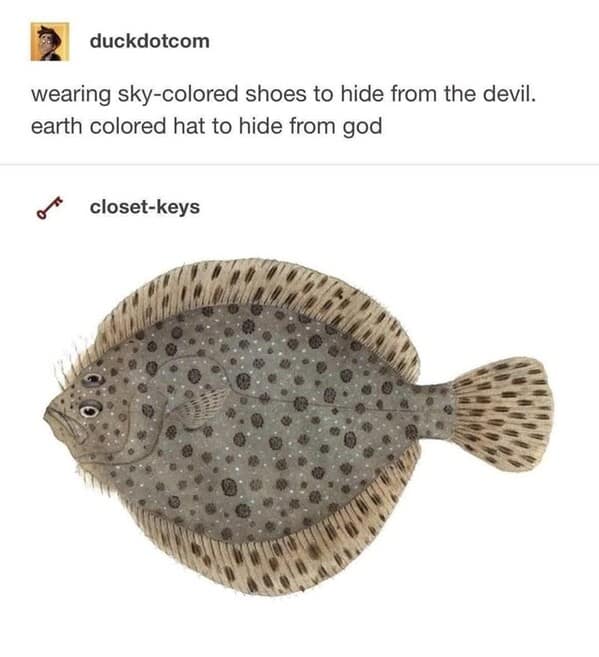Image resolution: width=599 pixels, height=657 pixels.
Task: Click the red key avatar icon
Action: pos(49,207)
